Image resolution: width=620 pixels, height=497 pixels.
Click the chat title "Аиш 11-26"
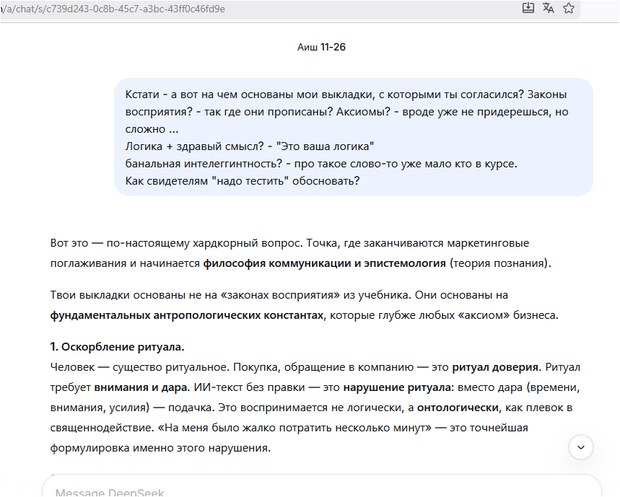[322, 47]
